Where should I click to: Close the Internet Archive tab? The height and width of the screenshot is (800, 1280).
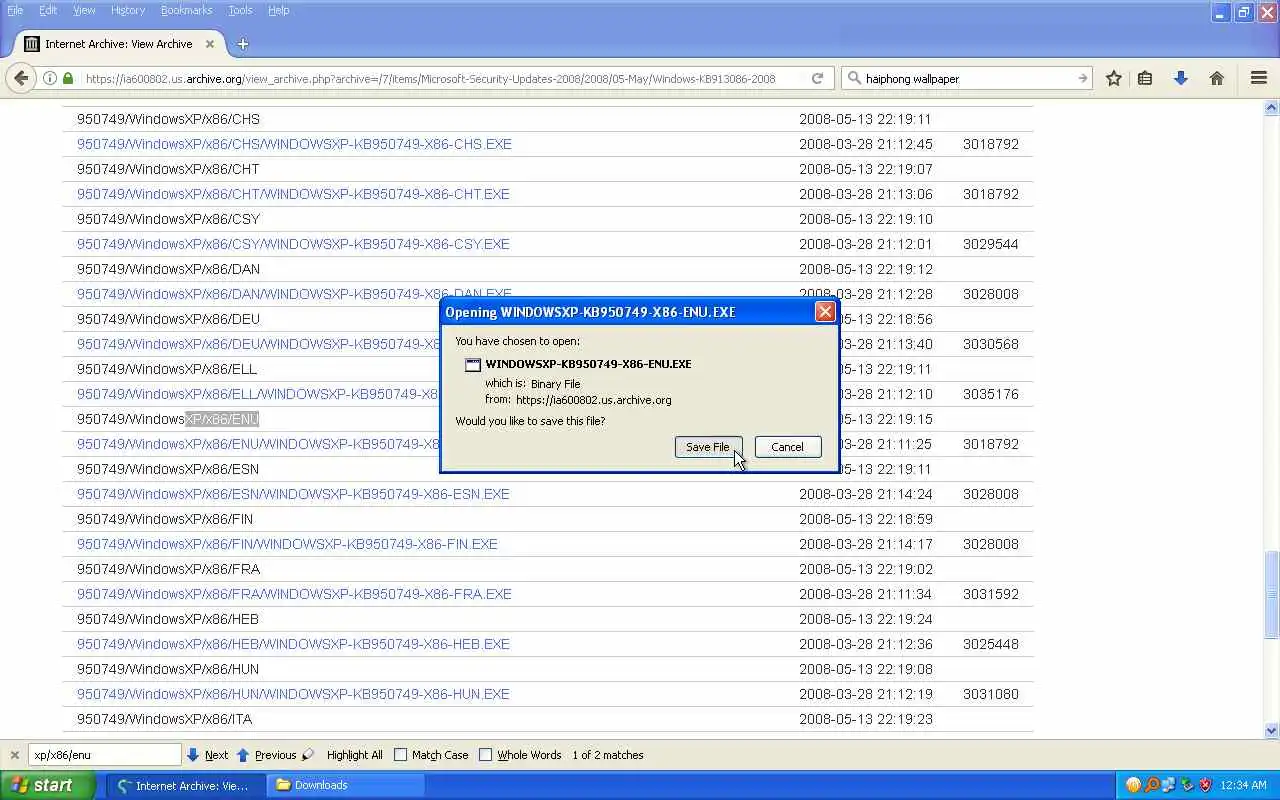(x=210, y=44)
